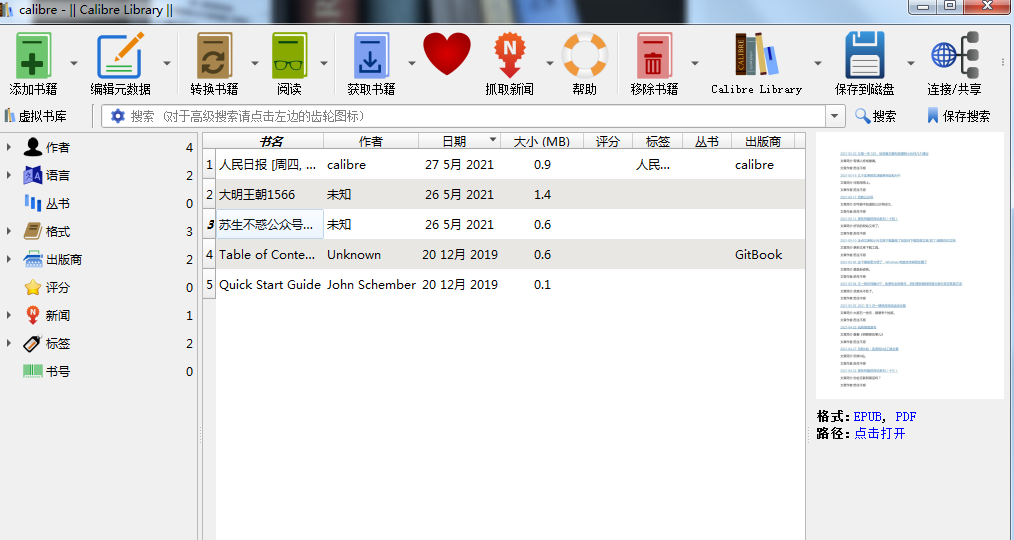Select book row 人民日报 [周四, ...
The height and width of the screenshot is (540, 1014).
[x=504, y=165]
